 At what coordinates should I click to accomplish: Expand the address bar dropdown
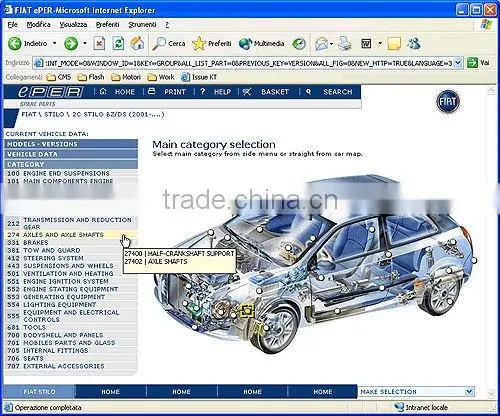click(x=458, y=63)
